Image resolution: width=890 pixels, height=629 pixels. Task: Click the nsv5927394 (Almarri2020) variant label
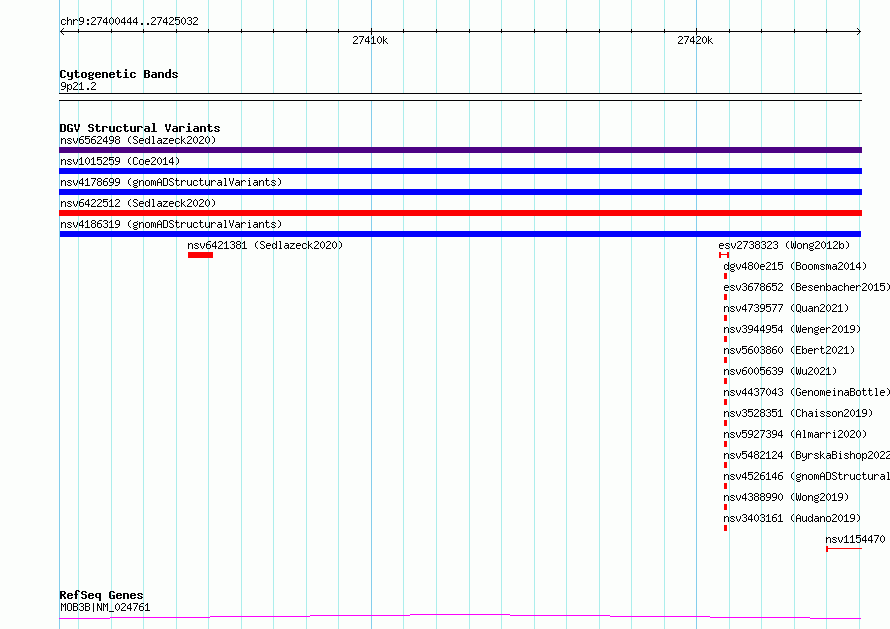coord(795,434)
